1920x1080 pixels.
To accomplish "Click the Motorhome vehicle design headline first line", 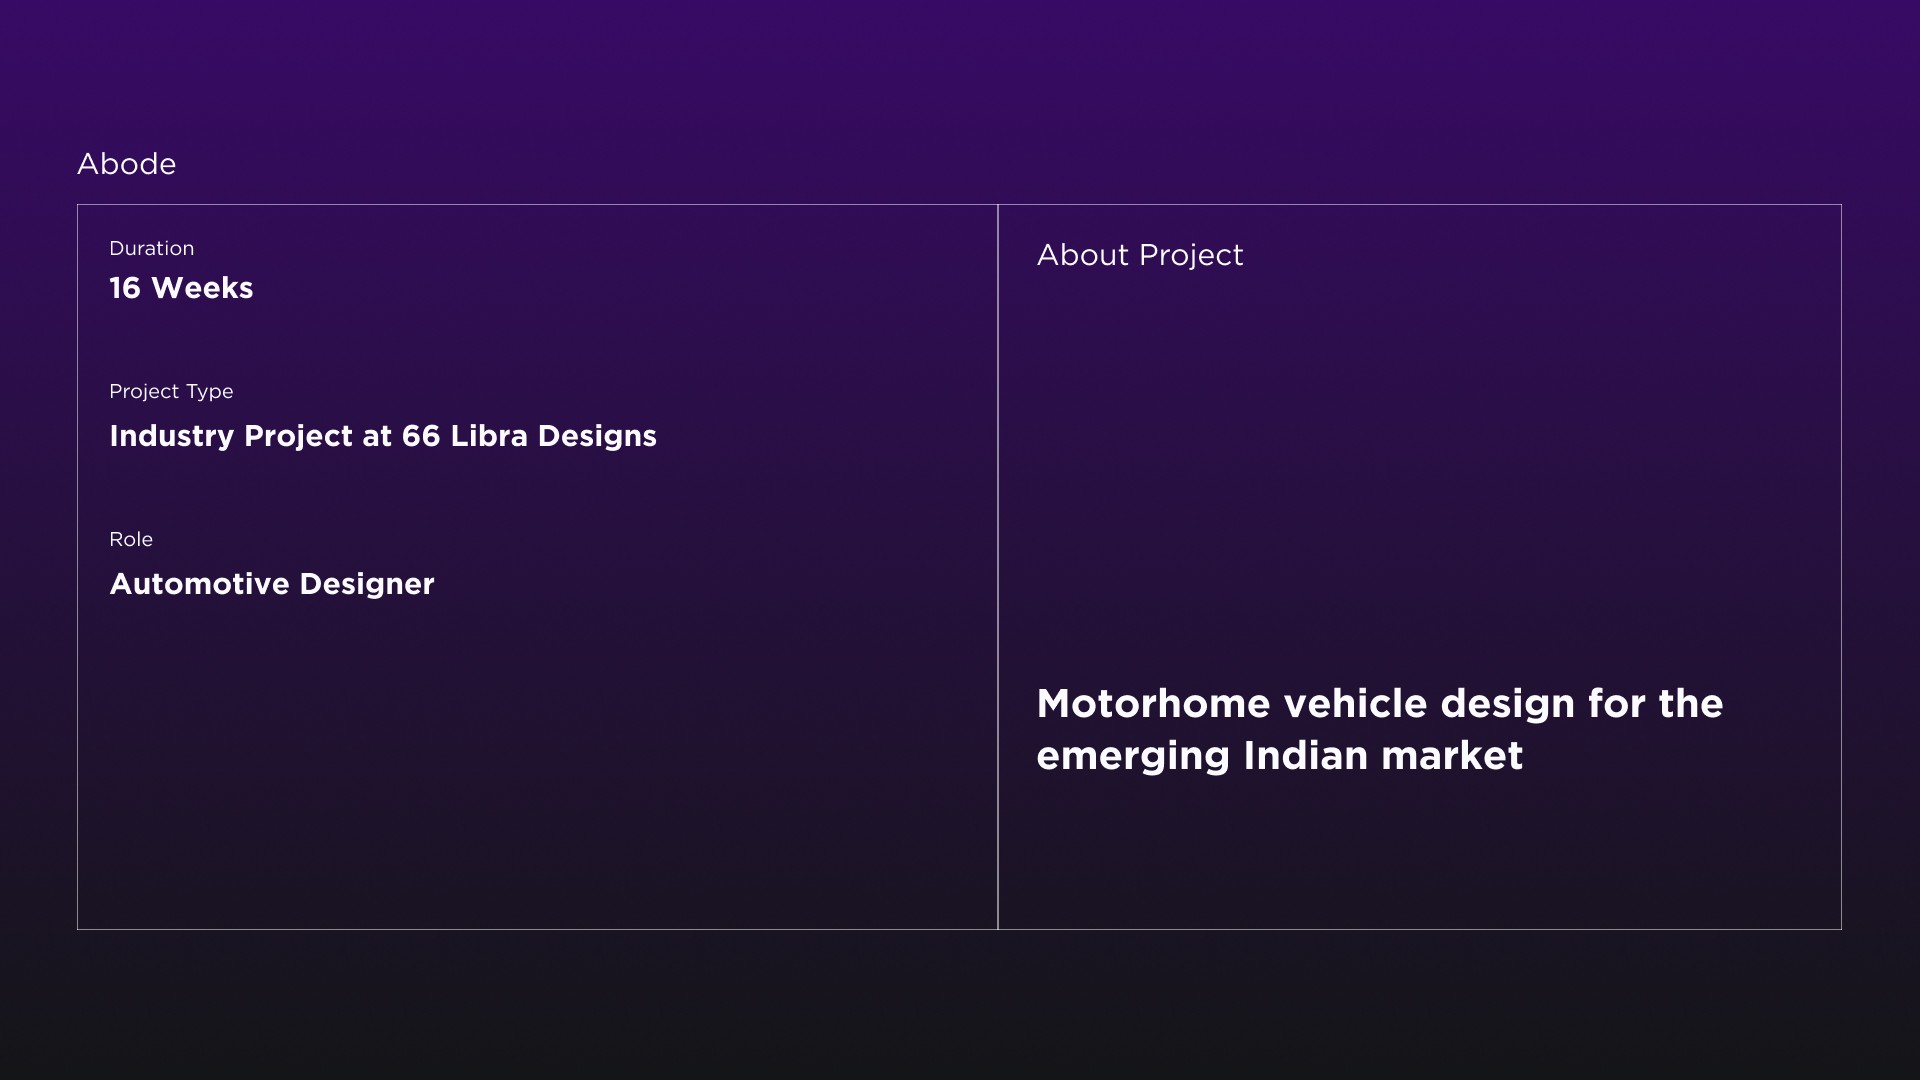I will click(x=1380, y=704).
